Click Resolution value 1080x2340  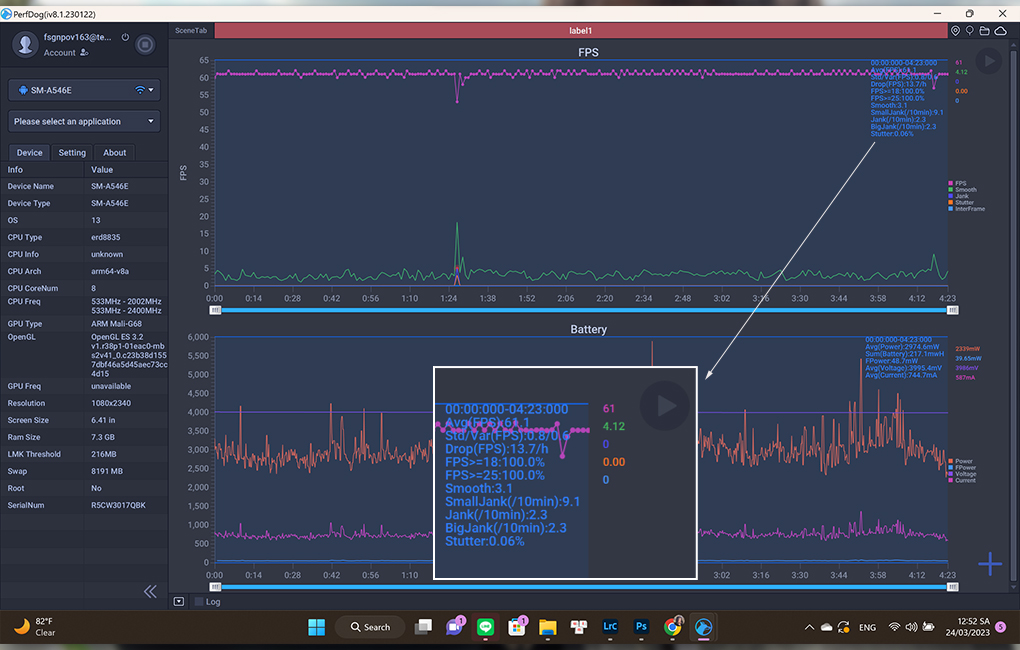111,403
